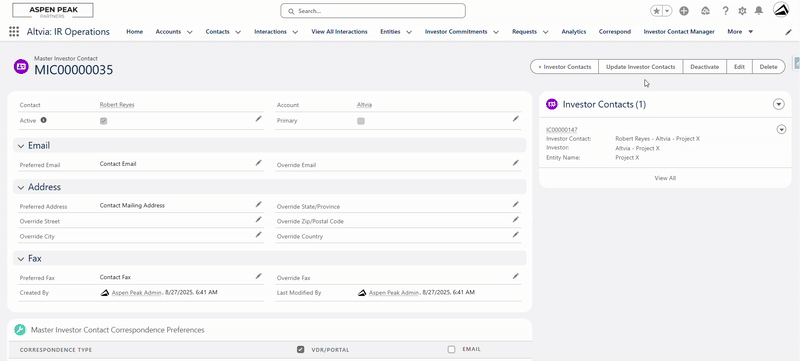Screen dimensions: 800x361
Task: Edit the Preferred Fax pencil icon
Action: pyautogui.click(x=259, y=276)
